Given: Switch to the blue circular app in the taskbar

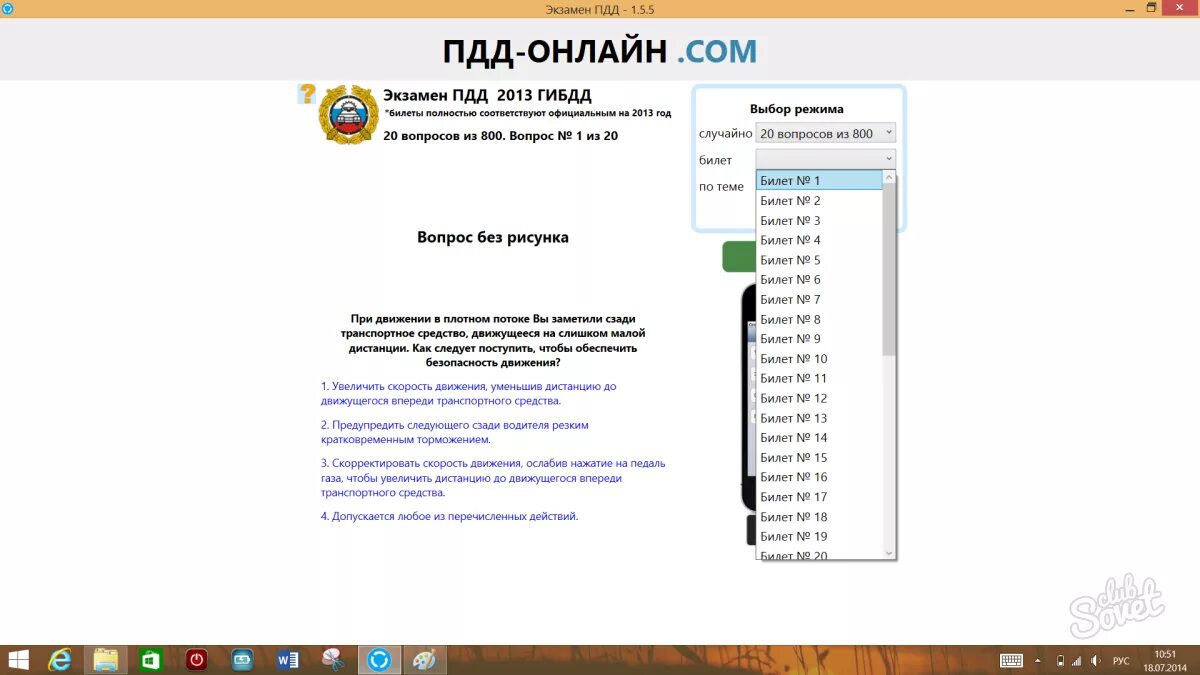Looking at the screenshot, I should click(x=379, y=660).
